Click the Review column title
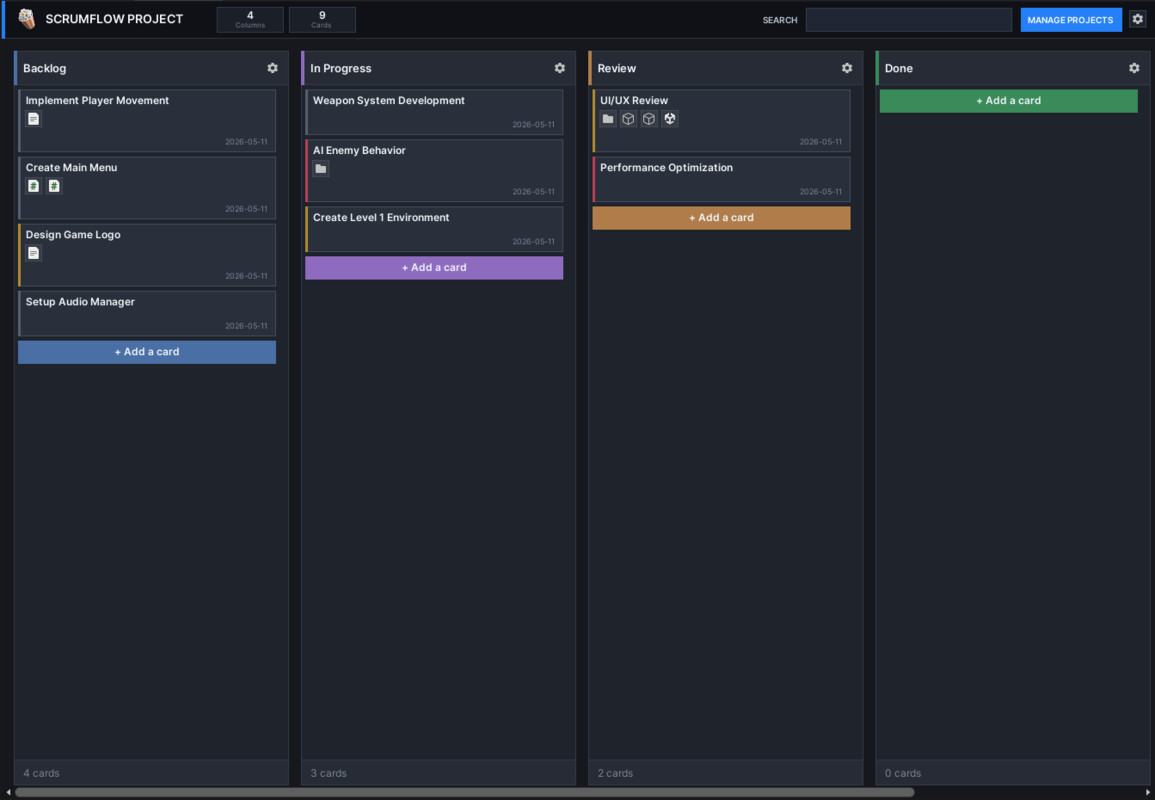 click(617, 68)
